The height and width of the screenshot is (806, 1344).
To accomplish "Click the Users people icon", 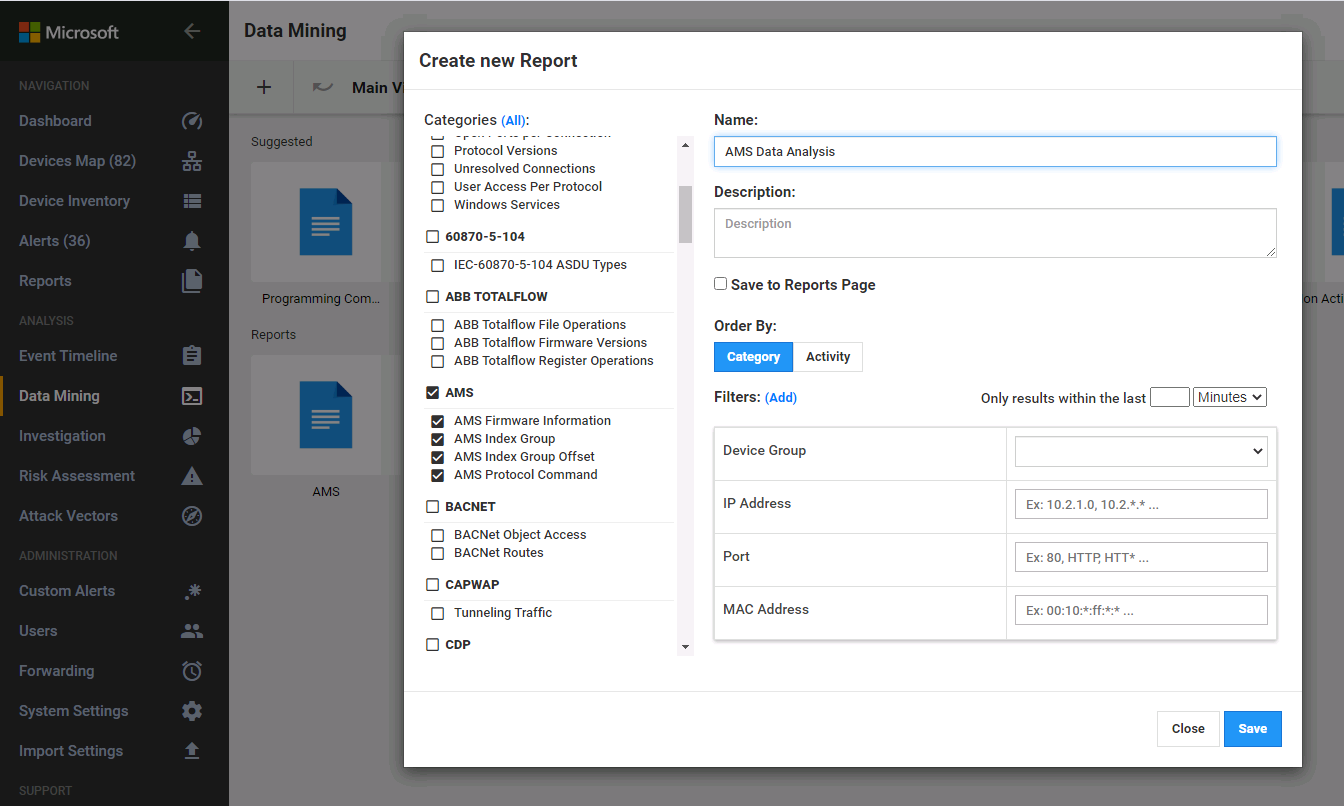I will (192, 631).
